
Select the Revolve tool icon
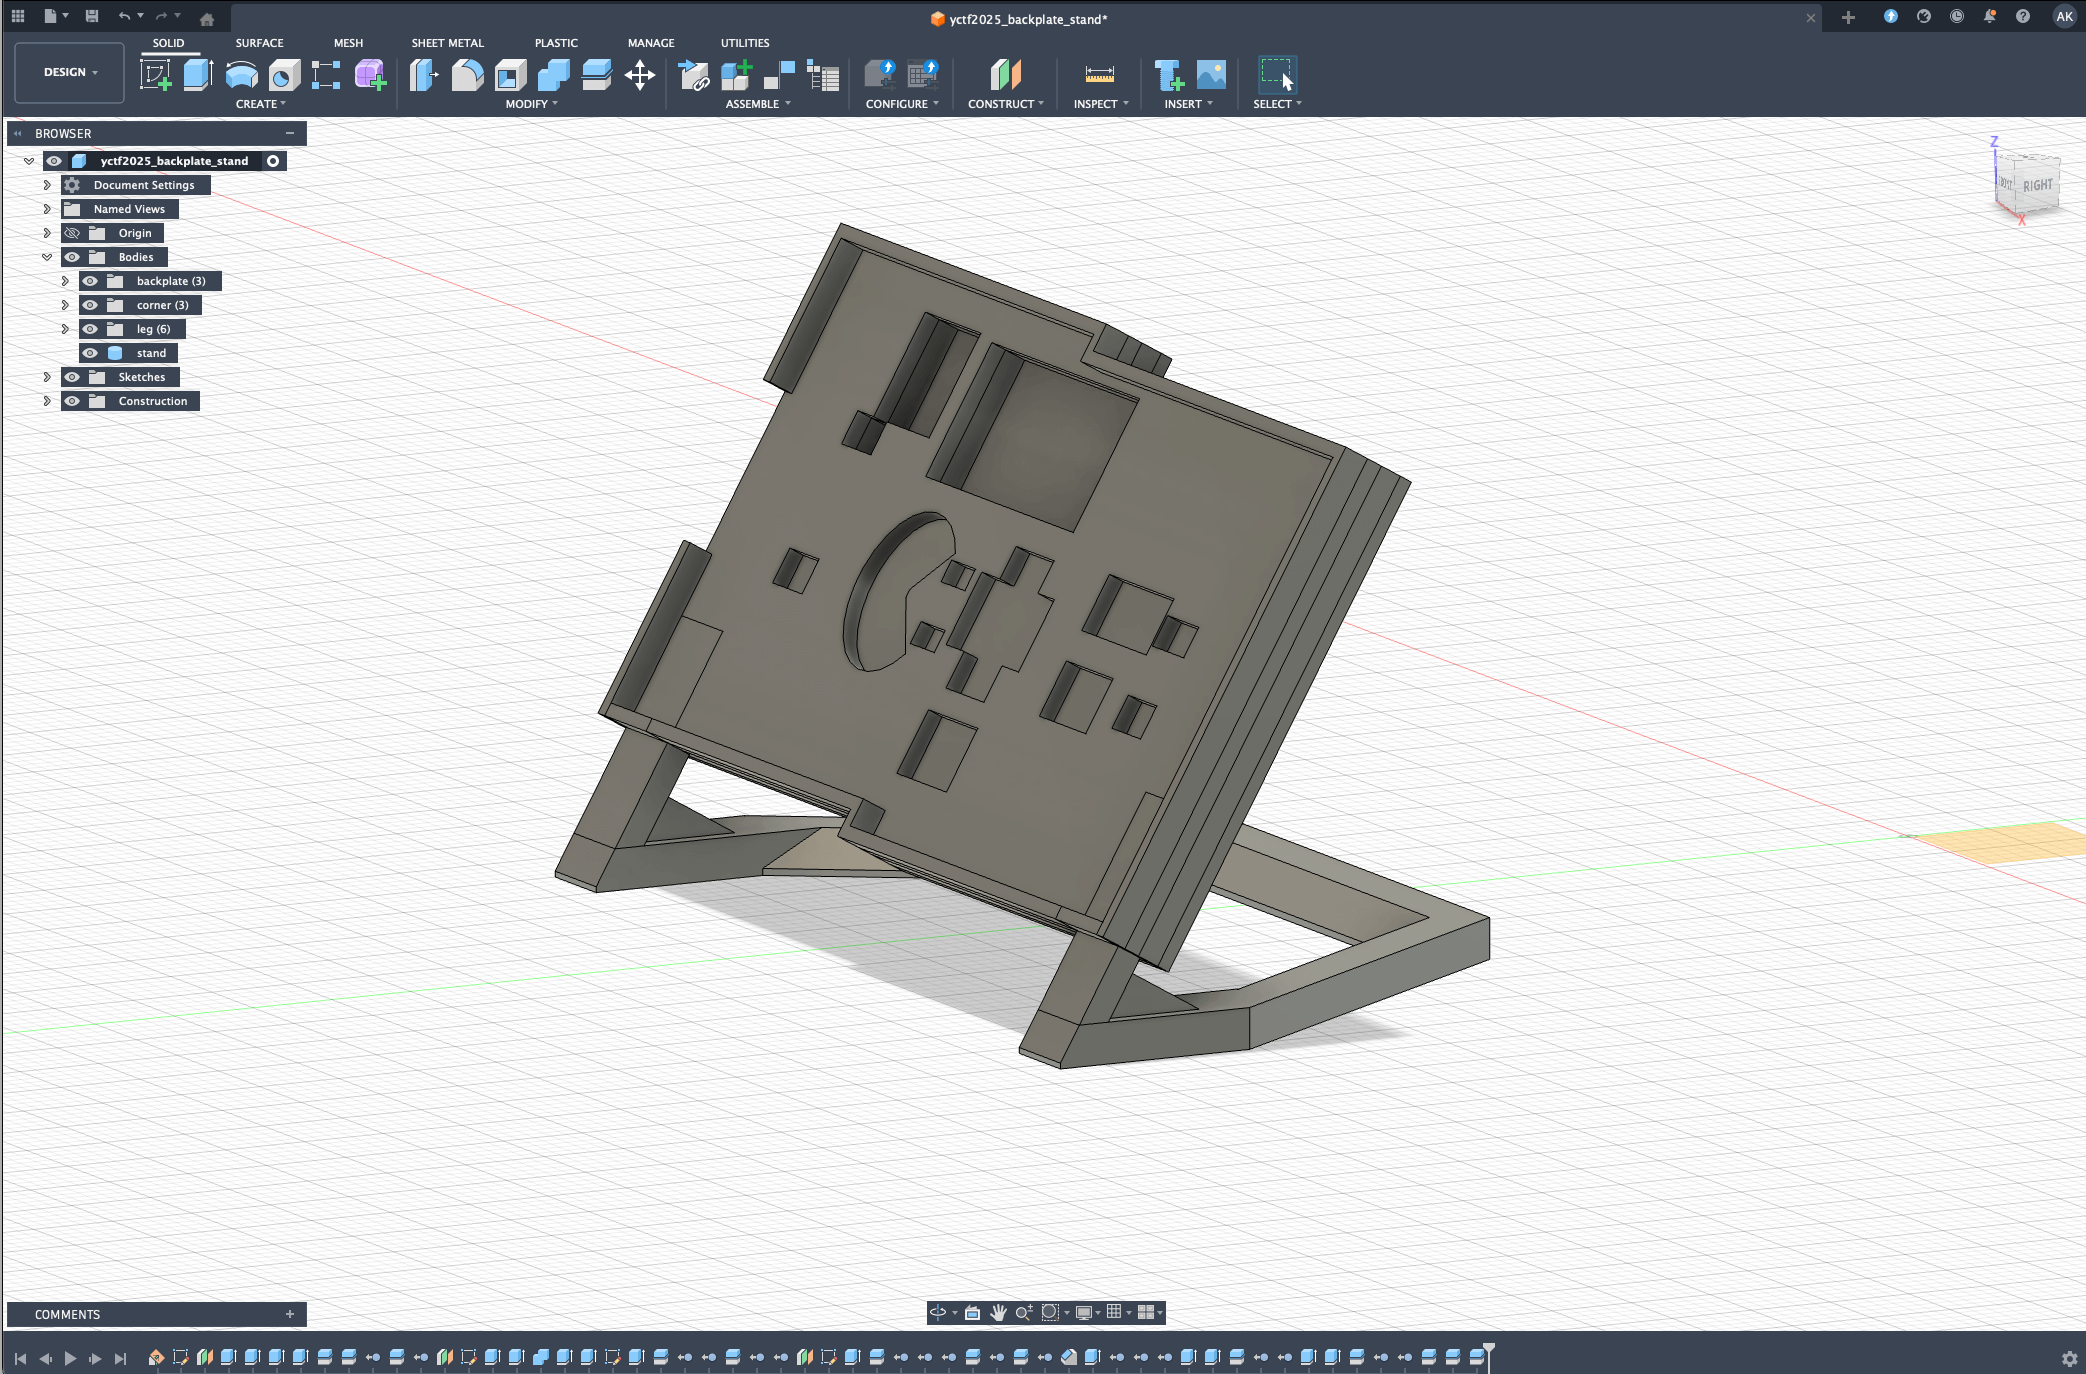coord(241,75)
